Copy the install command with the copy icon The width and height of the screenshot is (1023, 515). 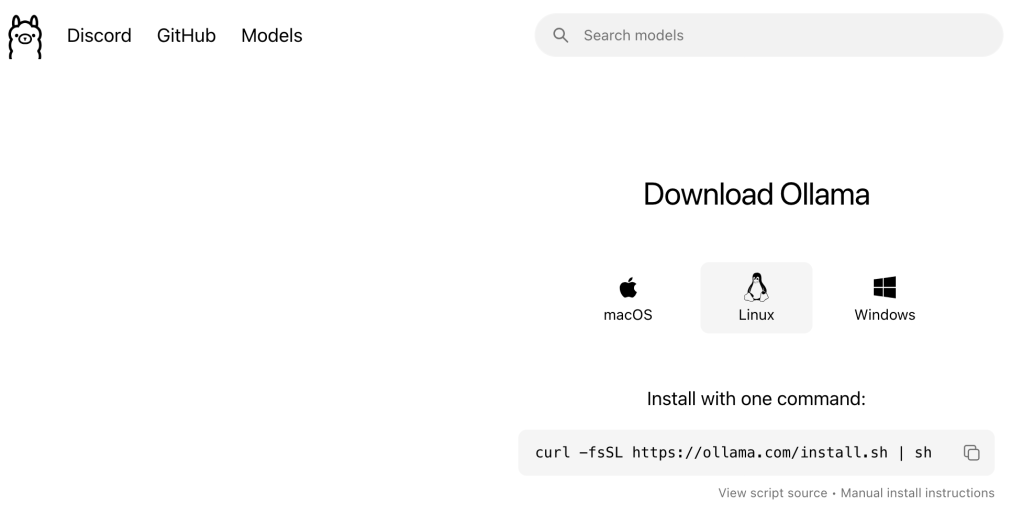[971, 453]
